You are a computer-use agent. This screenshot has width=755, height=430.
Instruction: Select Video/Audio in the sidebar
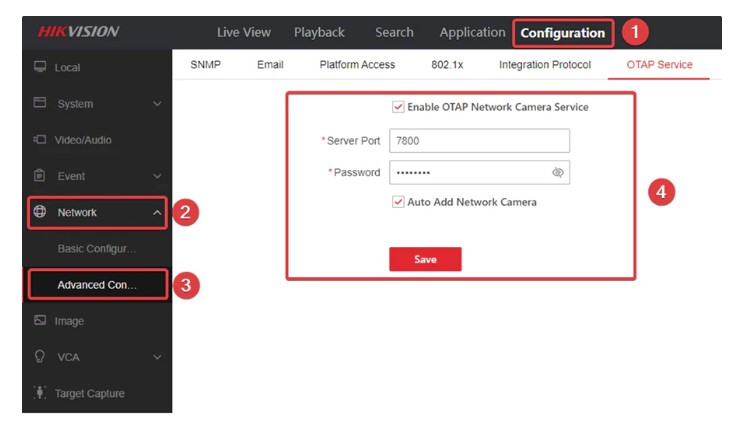click(97, 140)
